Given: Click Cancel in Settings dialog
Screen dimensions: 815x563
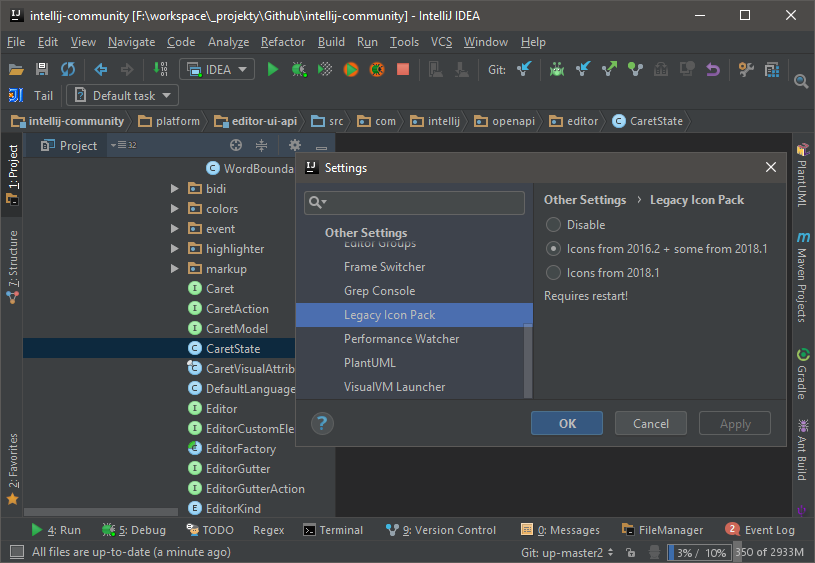Looking at the screenshot, I should click(x=651, y=423).
